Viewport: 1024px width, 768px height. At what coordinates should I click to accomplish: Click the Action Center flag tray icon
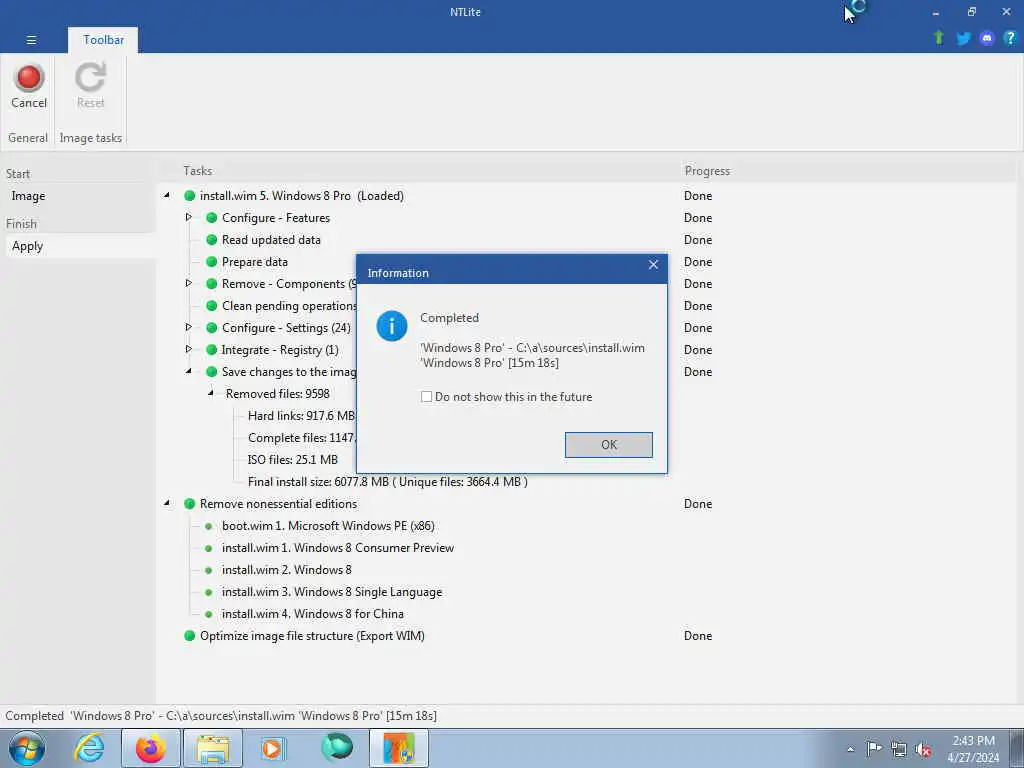point(874,749)
